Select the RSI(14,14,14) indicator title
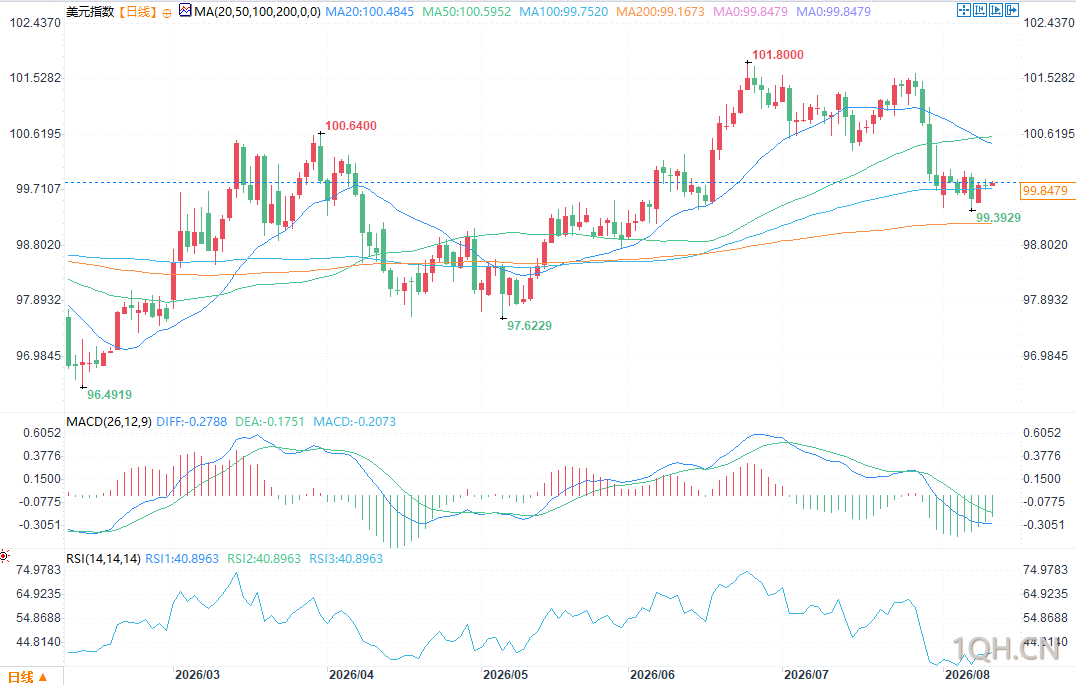The width and height of the screenshot is (1076, 685). pyautogui.click(x=103, y=559)
